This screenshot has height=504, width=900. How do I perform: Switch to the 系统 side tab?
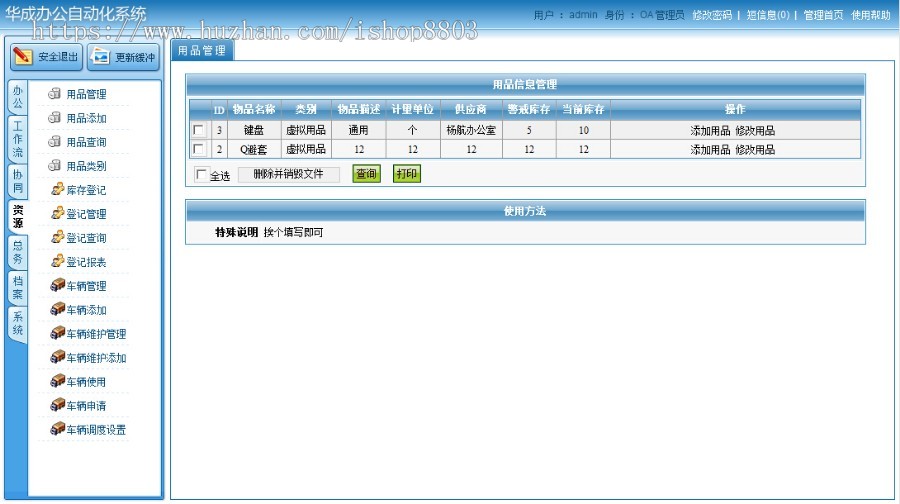tap(18, 324)
